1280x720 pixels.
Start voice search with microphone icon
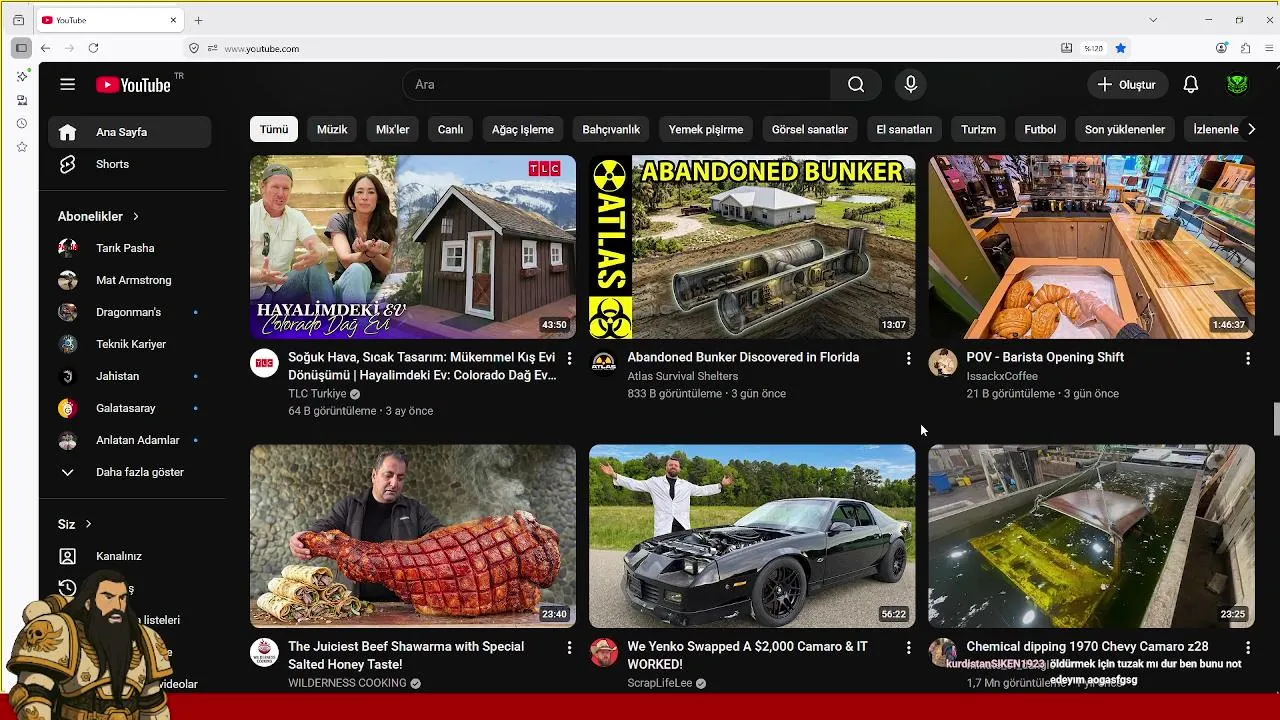[x=910, y=85]
